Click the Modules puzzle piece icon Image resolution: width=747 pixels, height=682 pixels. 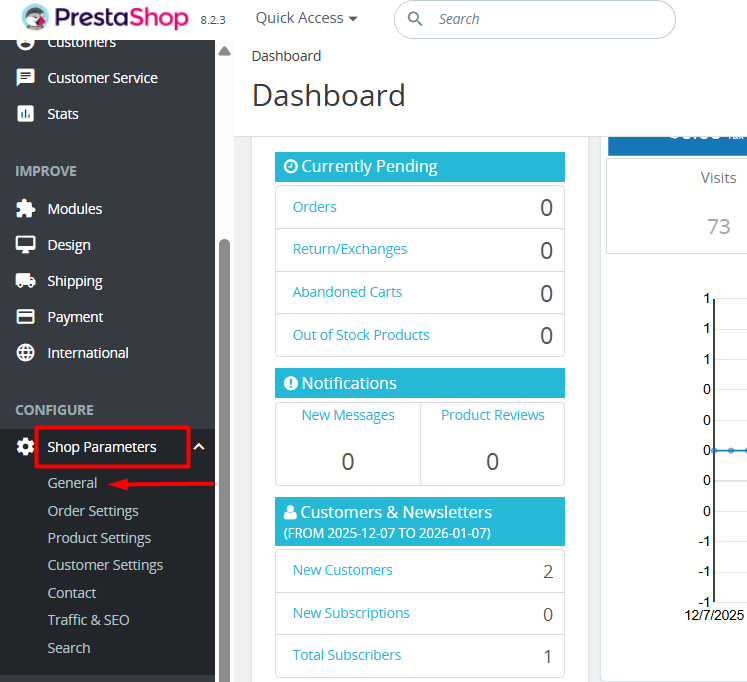[26, 209]
